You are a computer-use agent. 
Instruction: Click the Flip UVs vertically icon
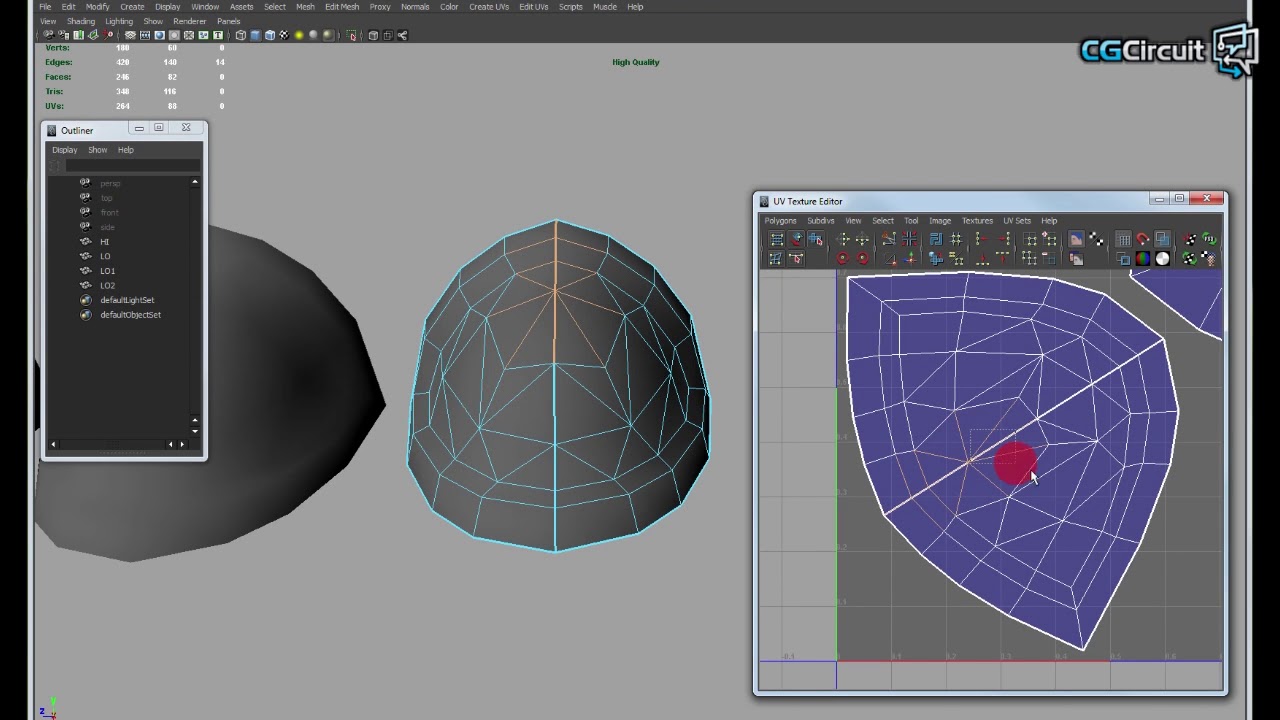point(863,239)
